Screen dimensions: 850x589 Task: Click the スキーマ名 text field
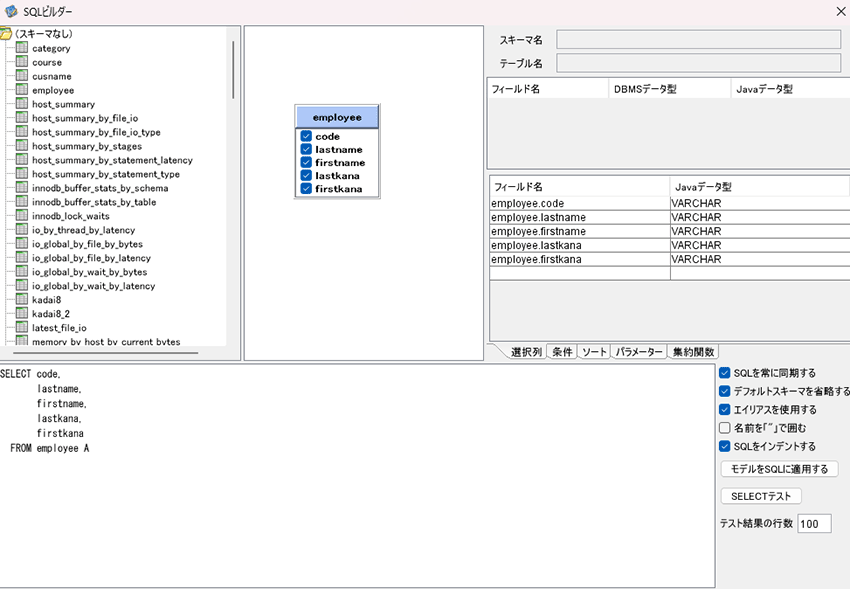coord(699,40)
